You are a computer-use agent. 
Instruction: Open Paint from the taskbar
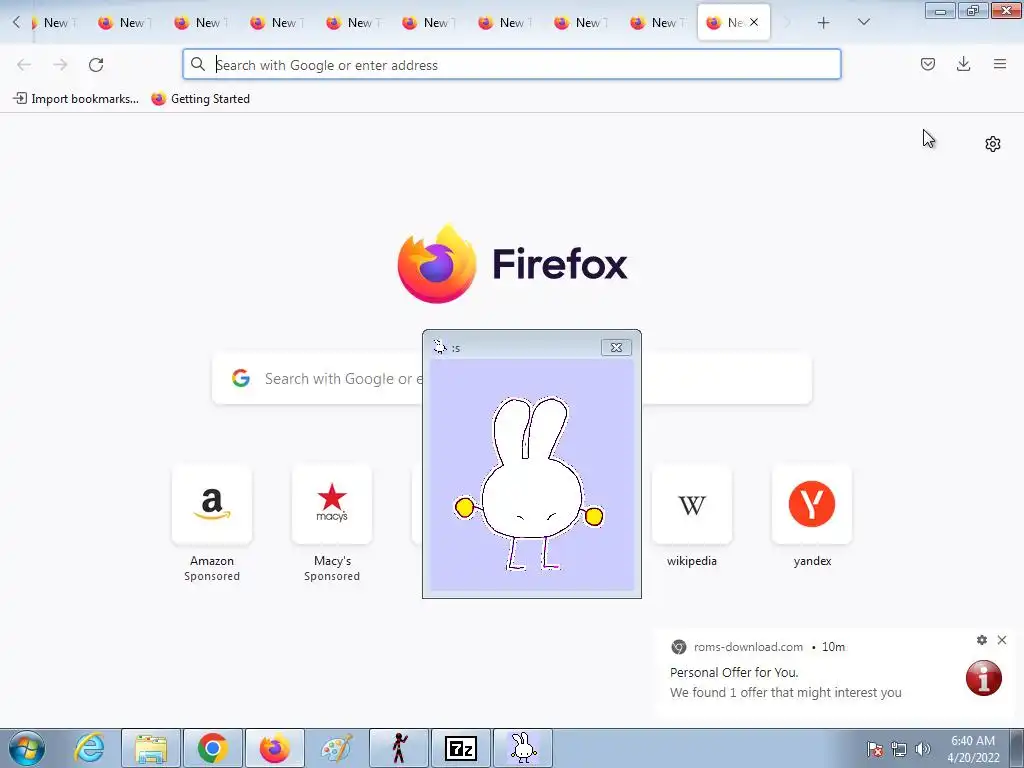click(337, 748)
